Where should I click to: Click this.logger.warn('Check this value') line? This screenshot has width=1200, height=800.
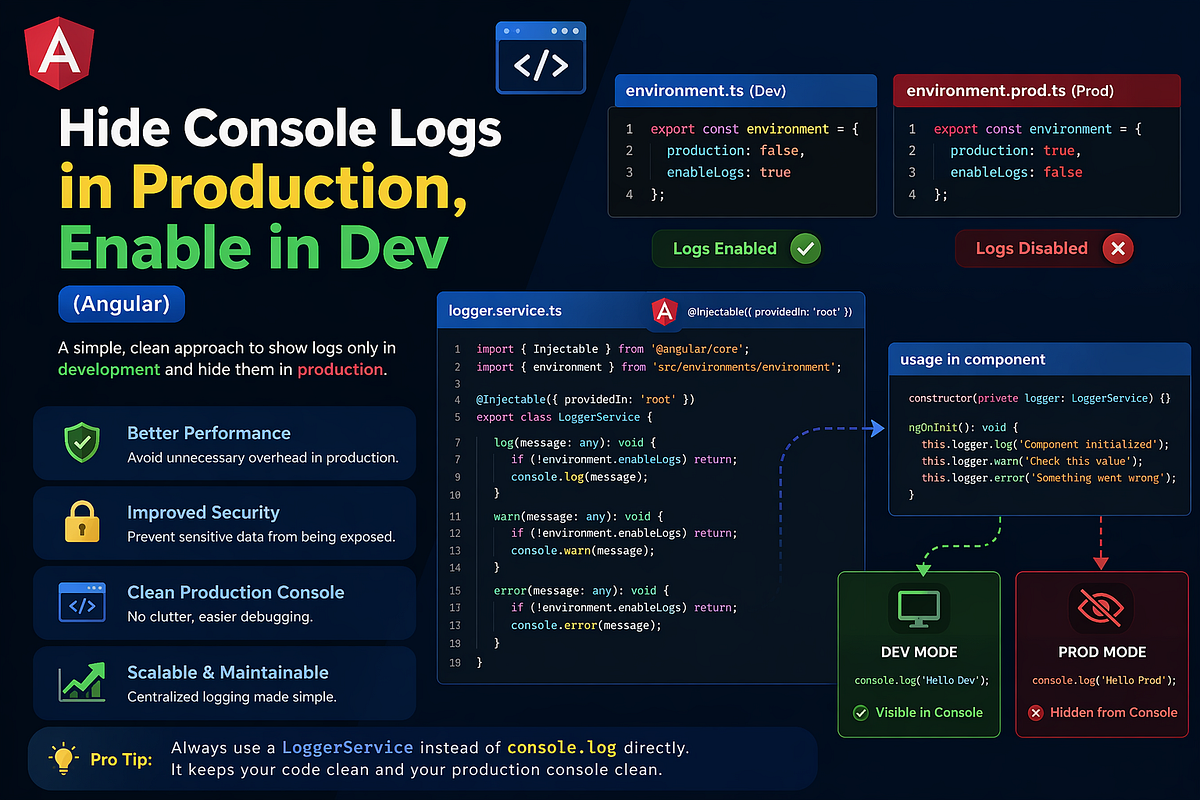coord(1032,461)
